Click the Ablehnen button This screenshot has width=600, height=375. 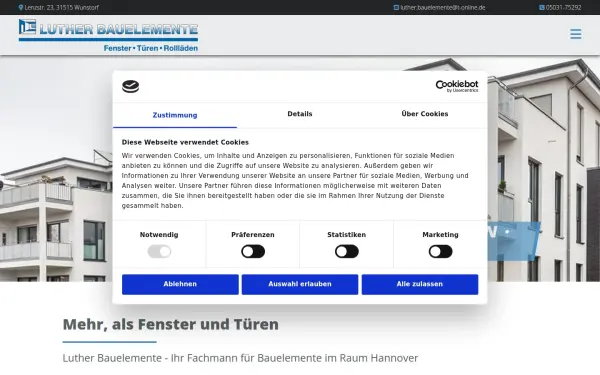click(x=180, y=284)
